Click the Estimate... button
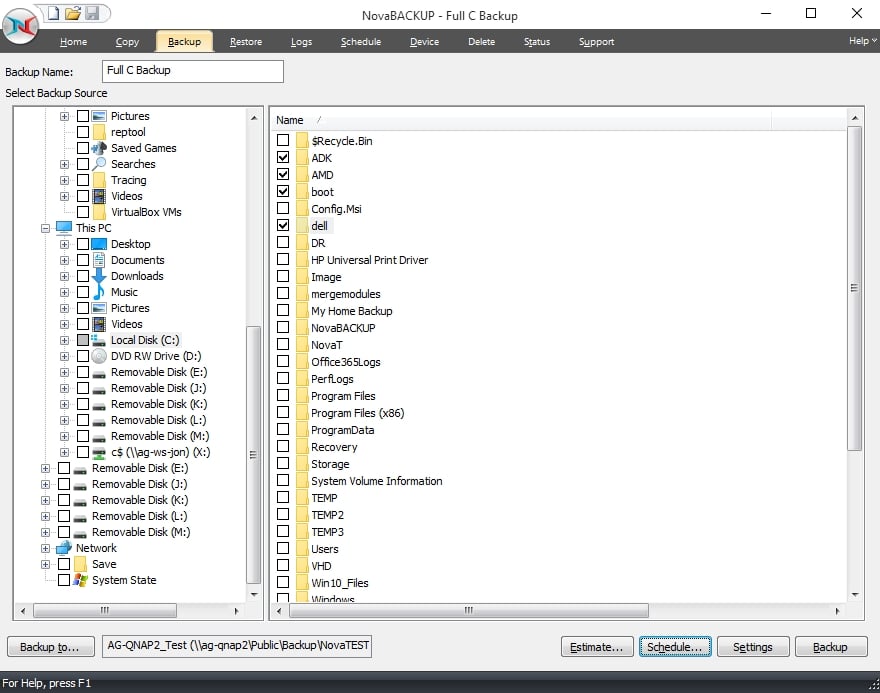 click(597, 647)
